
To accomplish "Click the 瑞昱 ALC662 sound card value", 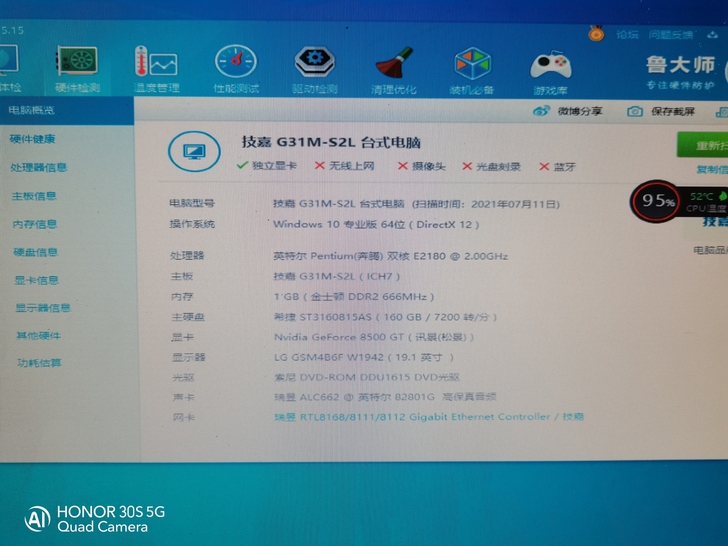I will (385, 396).
